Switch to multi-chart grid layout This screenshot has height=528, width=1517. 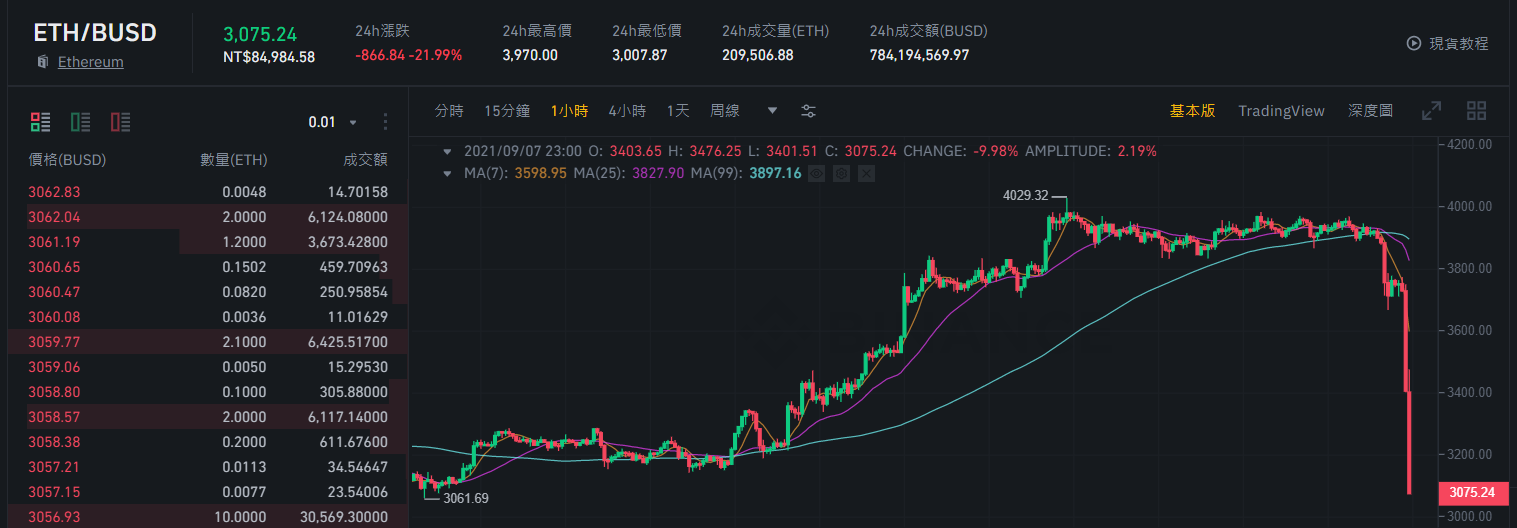coord(1476,111)
